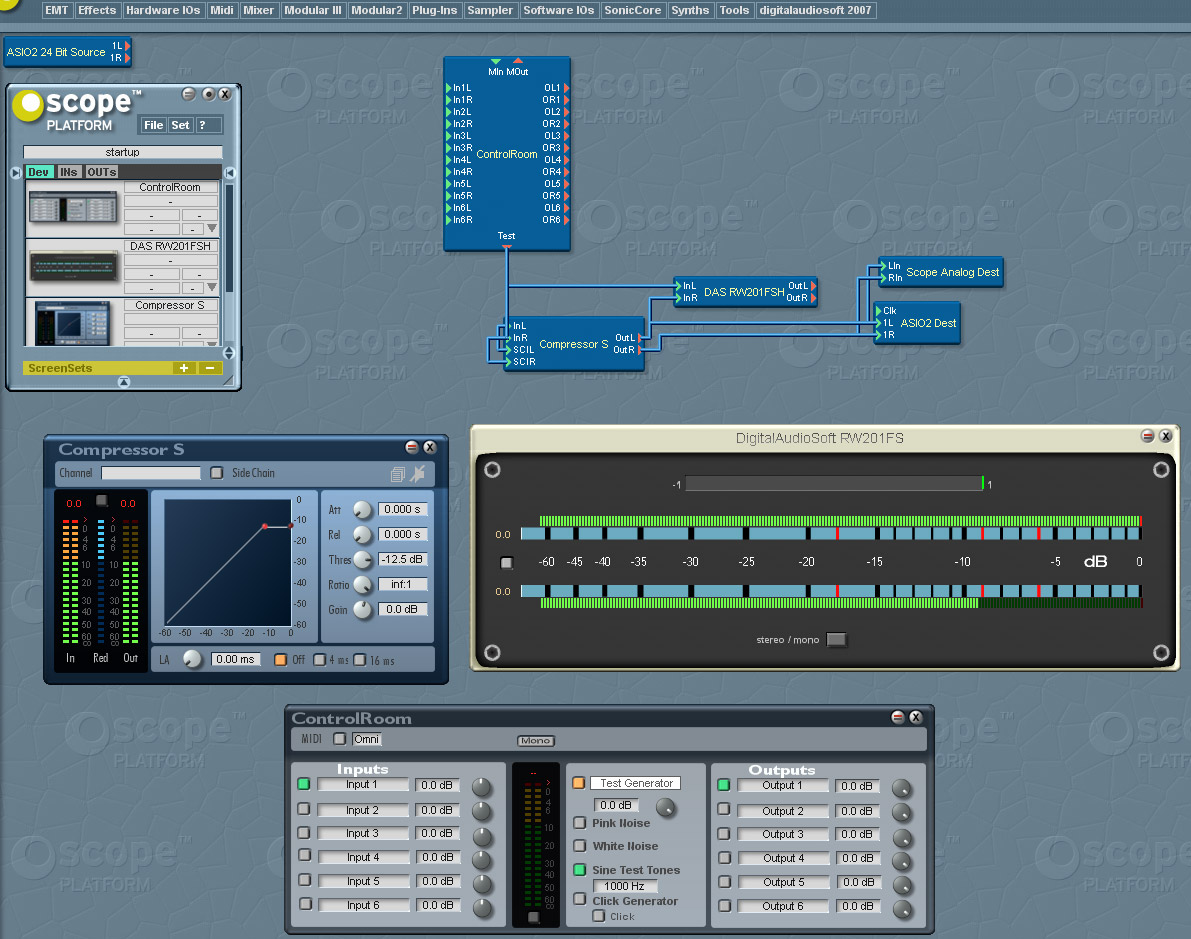The image size is (1191, 939).
Task: Open the startup project name field
Action: tap(122, 152)
